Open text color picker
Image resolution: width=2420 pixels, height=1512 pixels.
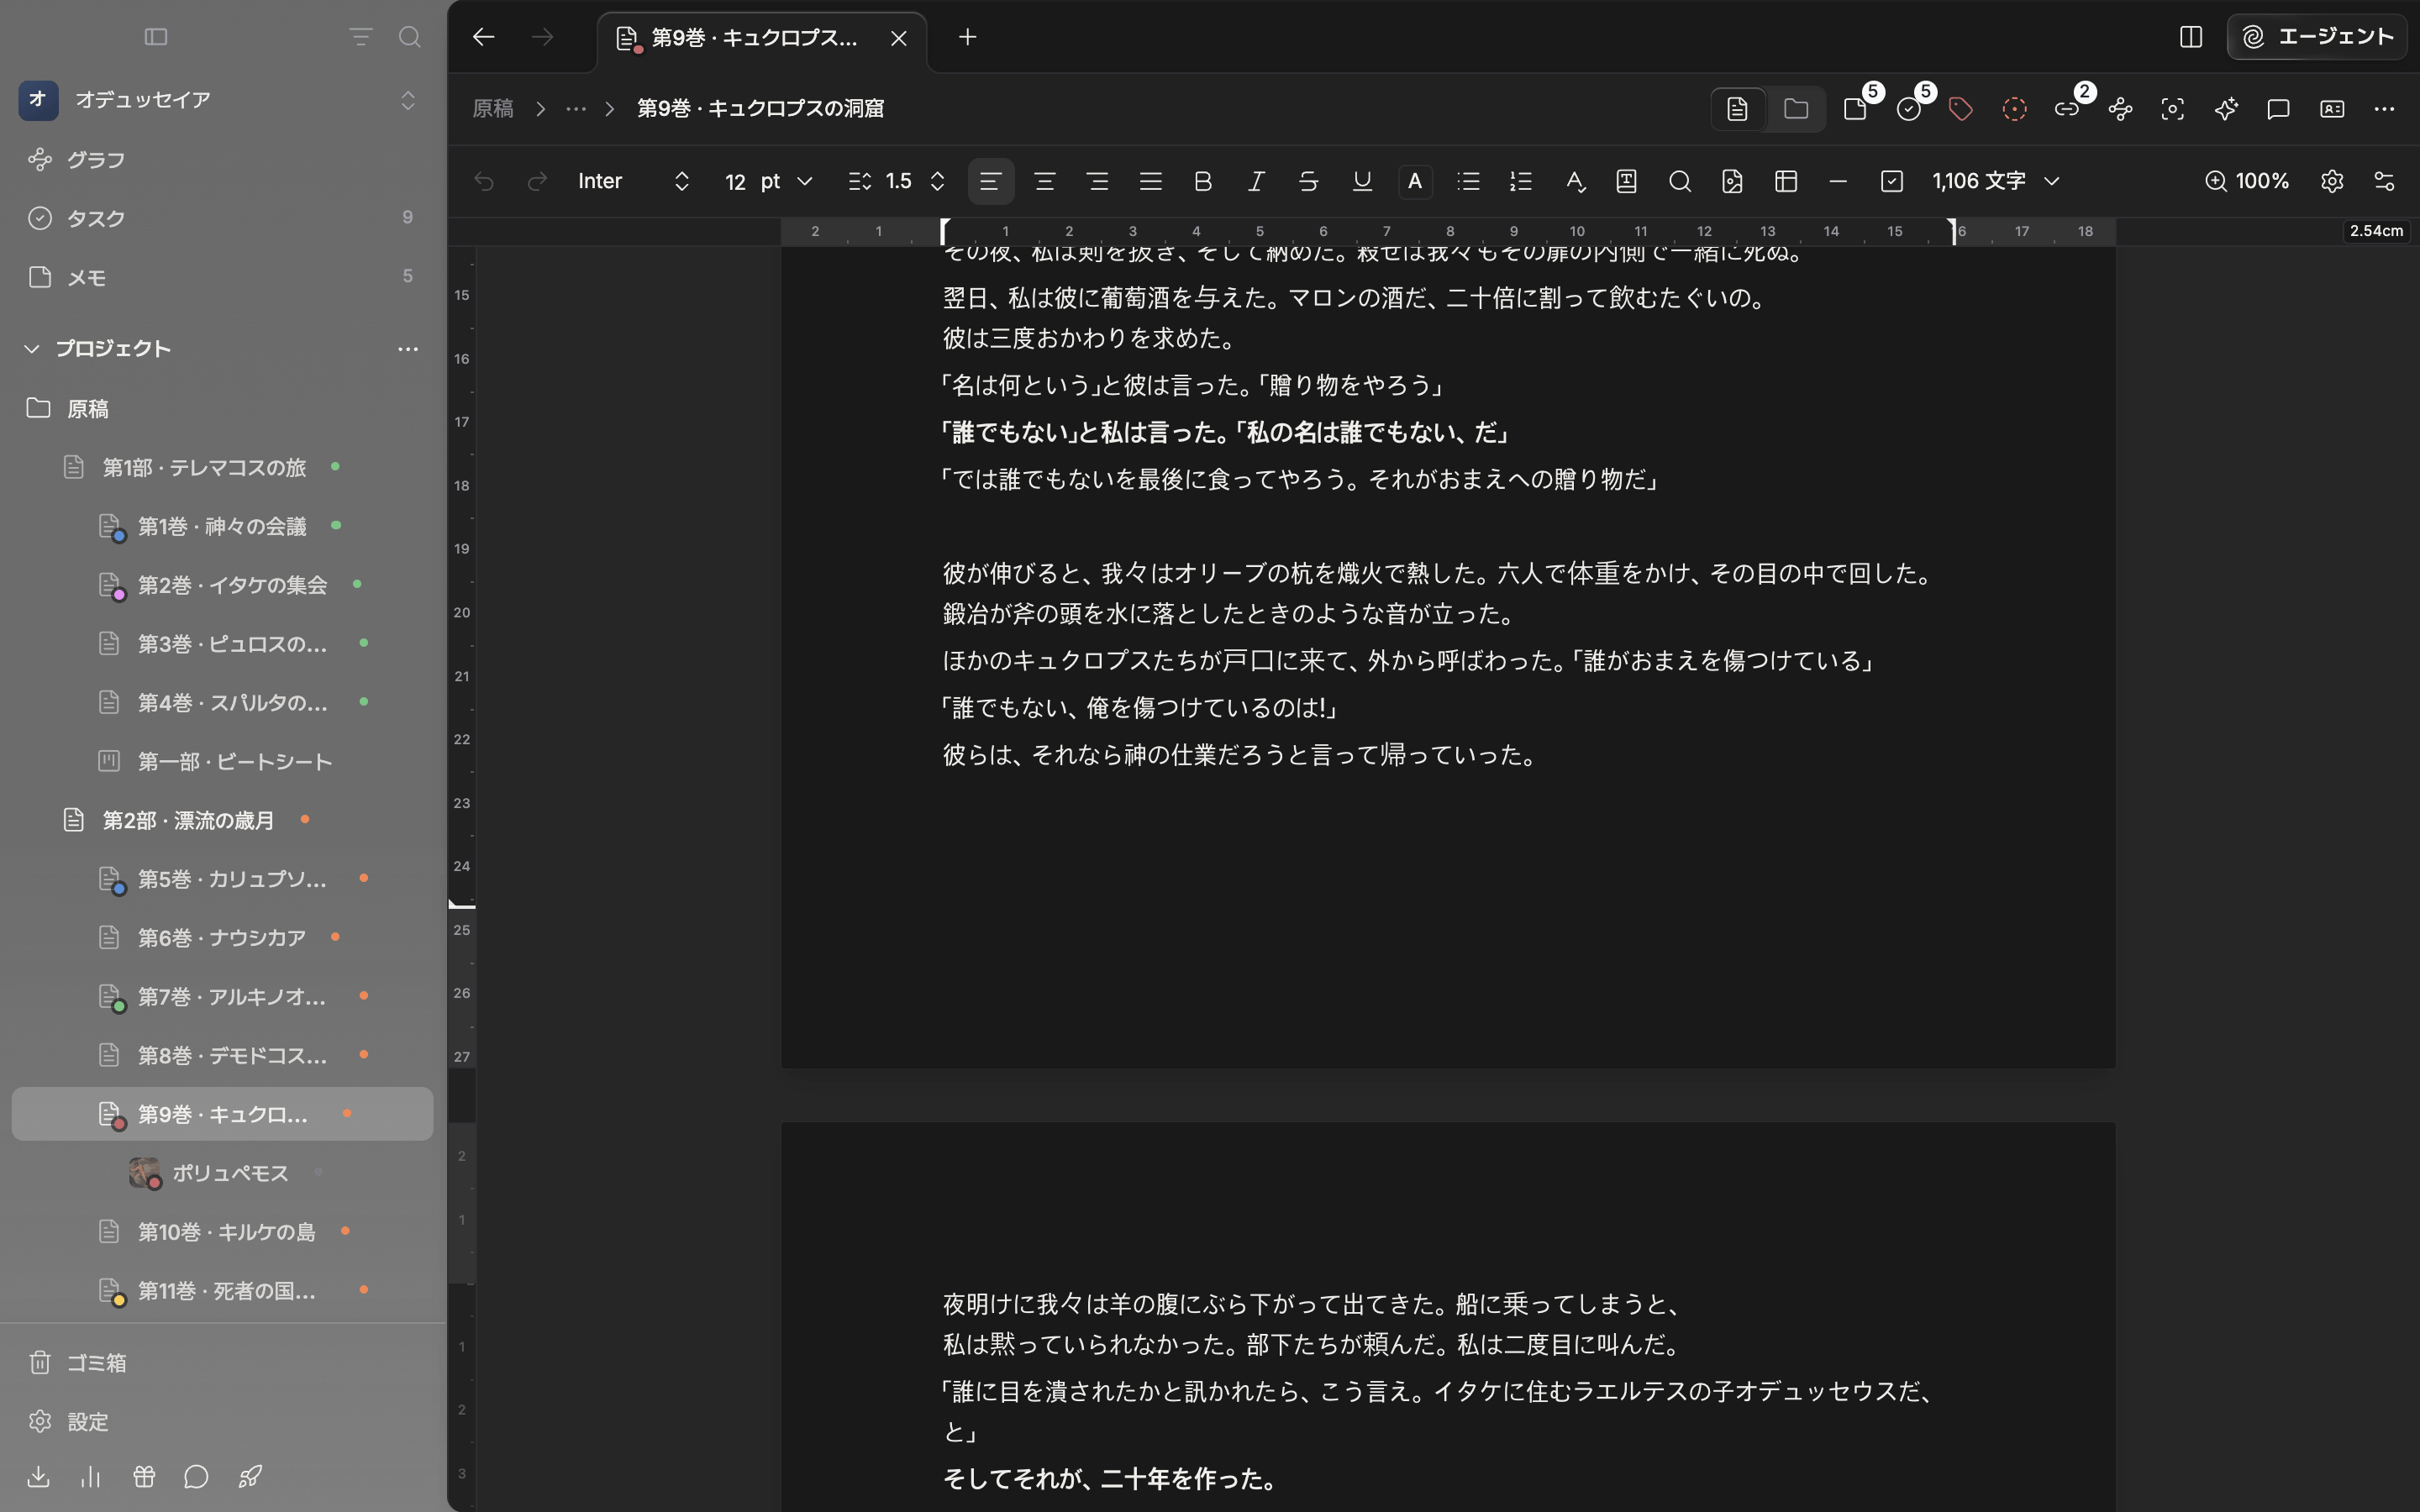1415,181
